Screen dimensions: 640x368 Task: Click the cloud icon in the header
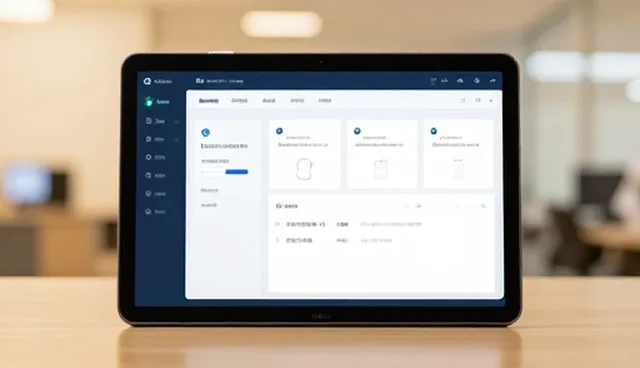(x=460, y=81)
